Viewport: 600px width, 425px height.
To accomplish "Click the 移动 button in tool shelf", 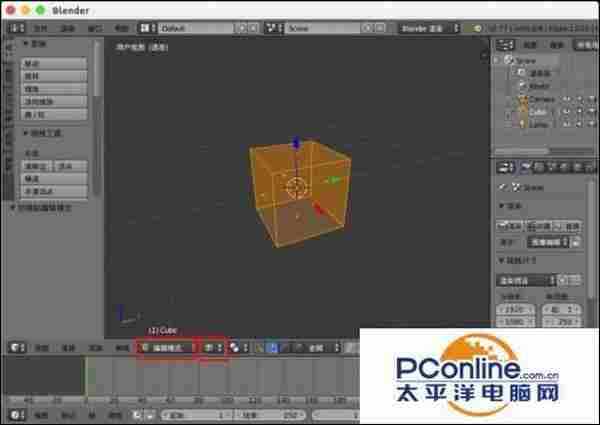I will pos(54,63).
